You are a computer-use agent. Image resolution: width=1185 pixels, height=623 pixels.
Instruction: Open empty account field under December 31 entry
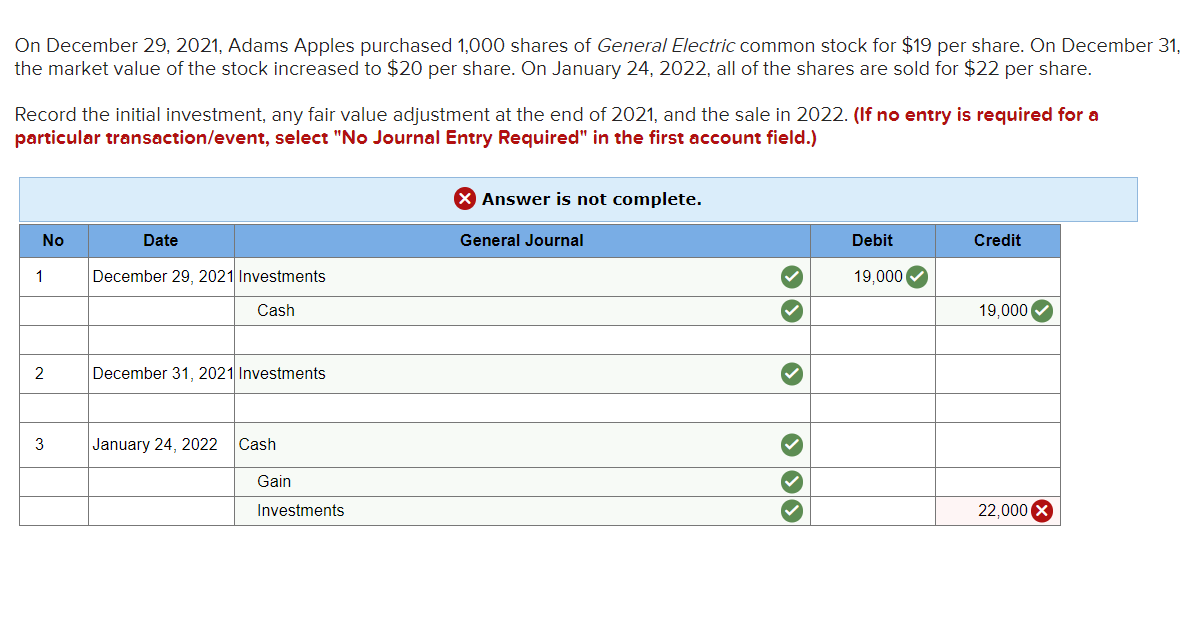point(522,408)
